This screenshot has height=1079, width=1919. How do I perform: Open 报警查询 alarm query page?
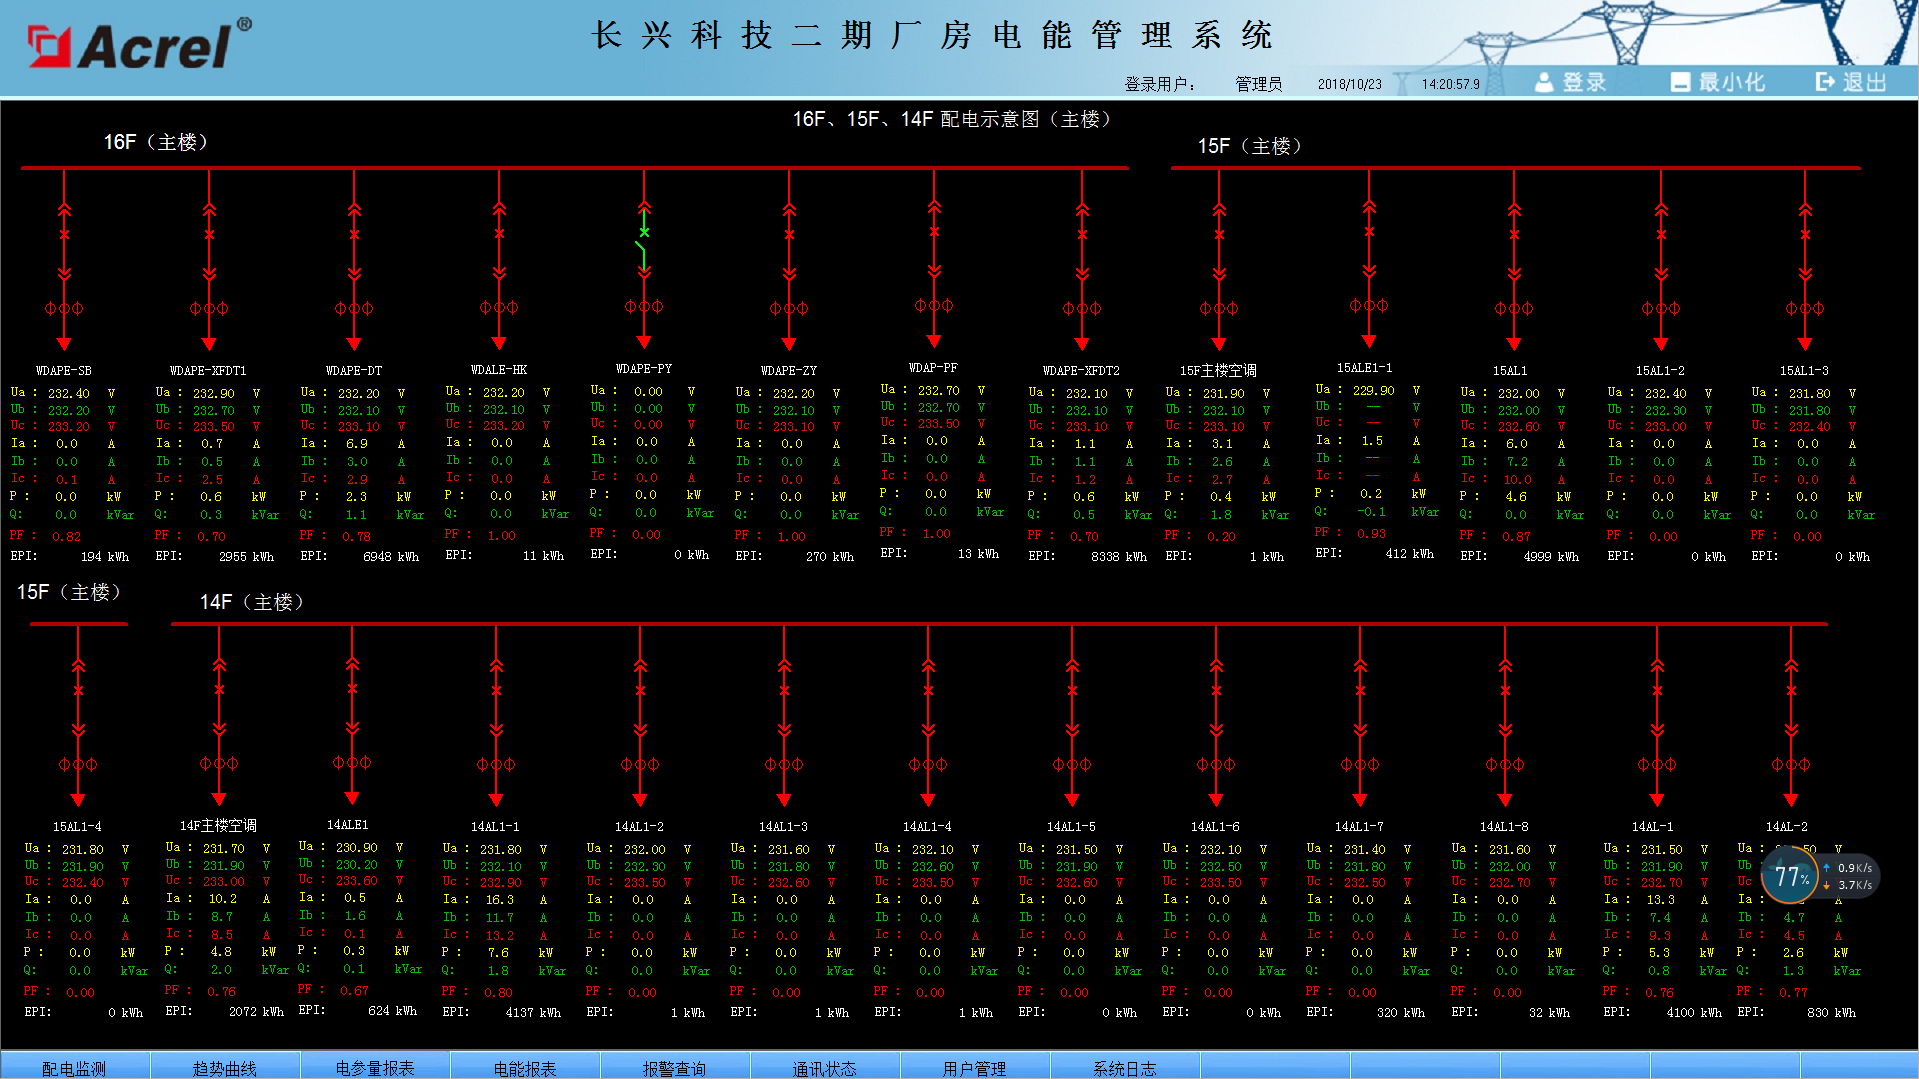[674, 1067]
